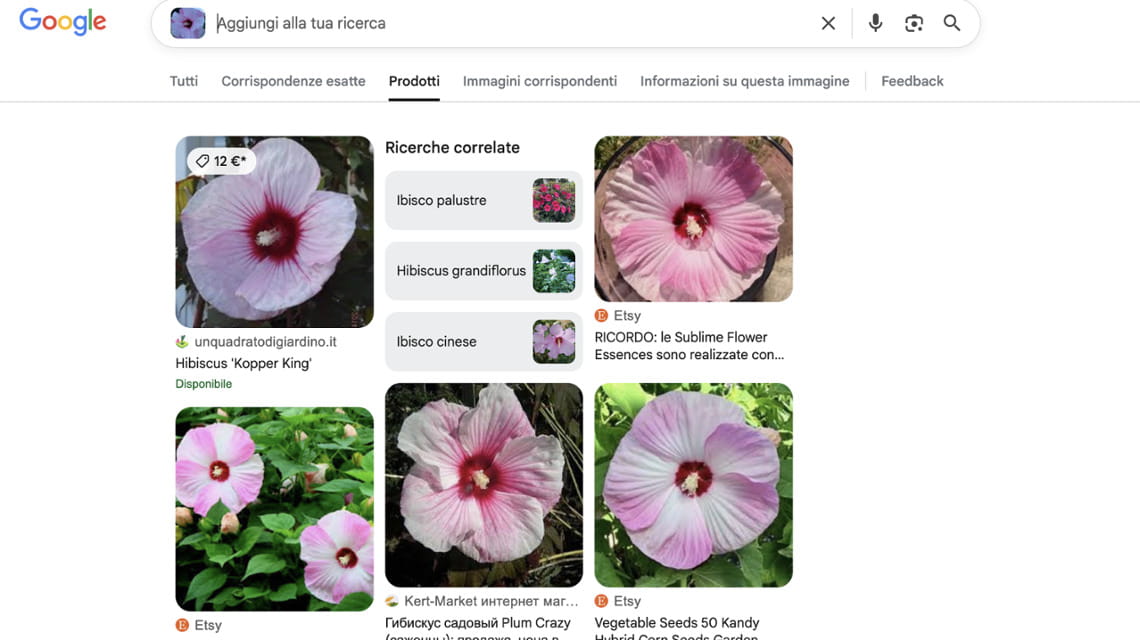Viewport: 1140px width, 640px height.
Task: Click the X to clear the search
Action: (x=828, y=22)
